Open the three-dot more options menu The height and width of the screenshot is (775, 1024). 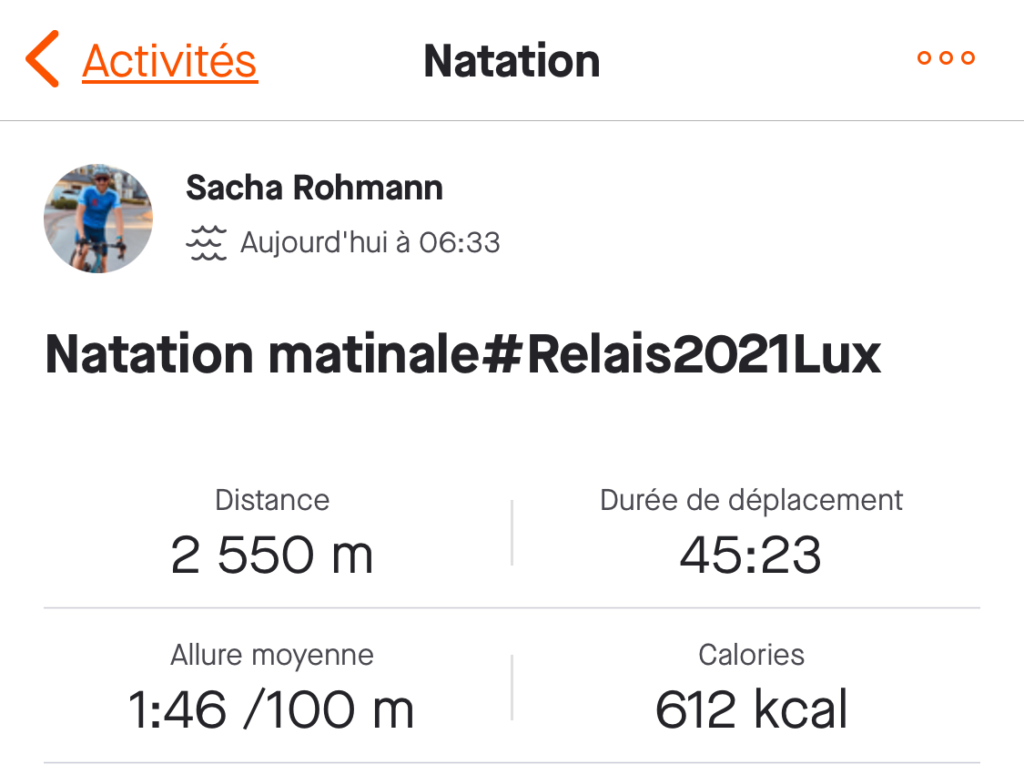tap(946, 57)
